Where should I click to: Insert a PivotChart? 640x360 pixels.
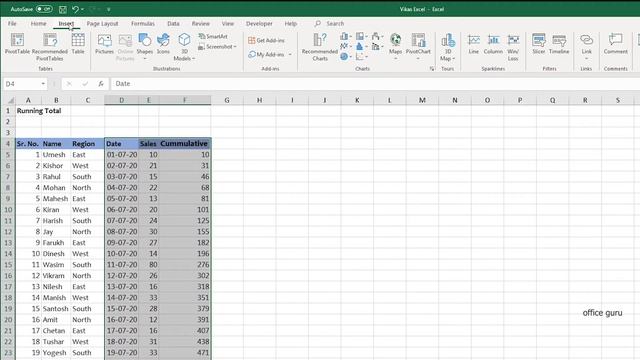coord(418,46)
